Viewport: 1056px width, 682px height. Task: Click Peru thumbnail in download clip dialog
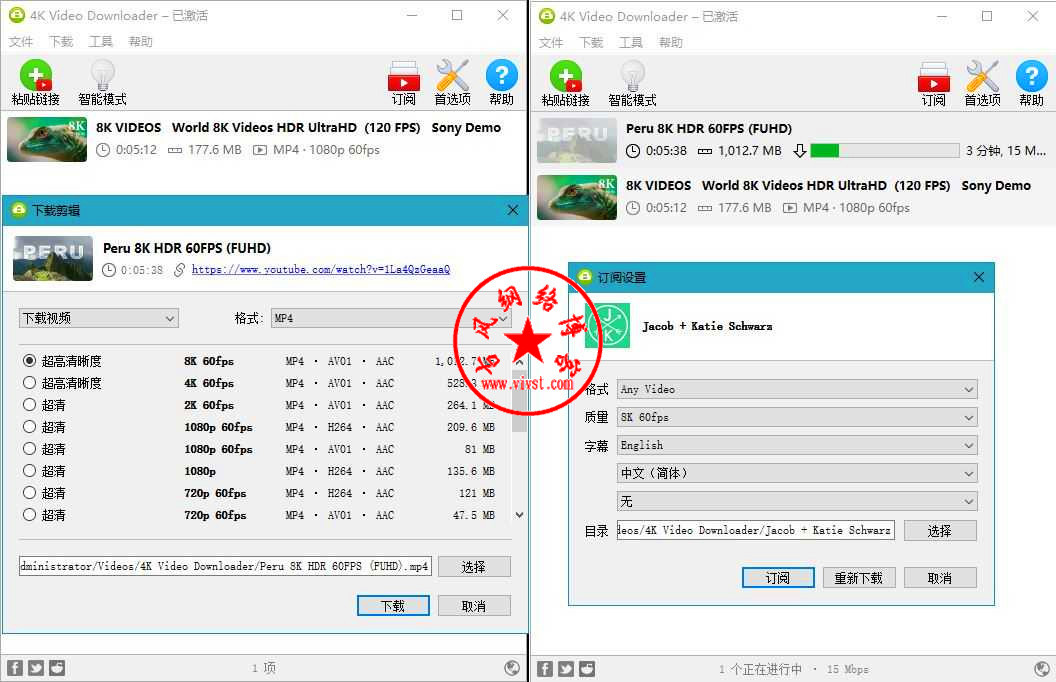tap(53, 259)
